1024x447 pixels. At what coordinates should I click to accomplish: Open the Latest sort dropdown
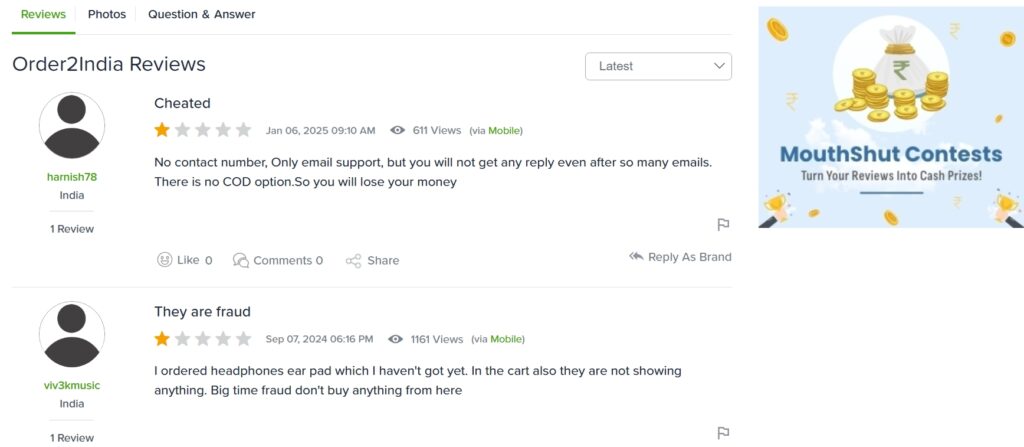point(658,66)
